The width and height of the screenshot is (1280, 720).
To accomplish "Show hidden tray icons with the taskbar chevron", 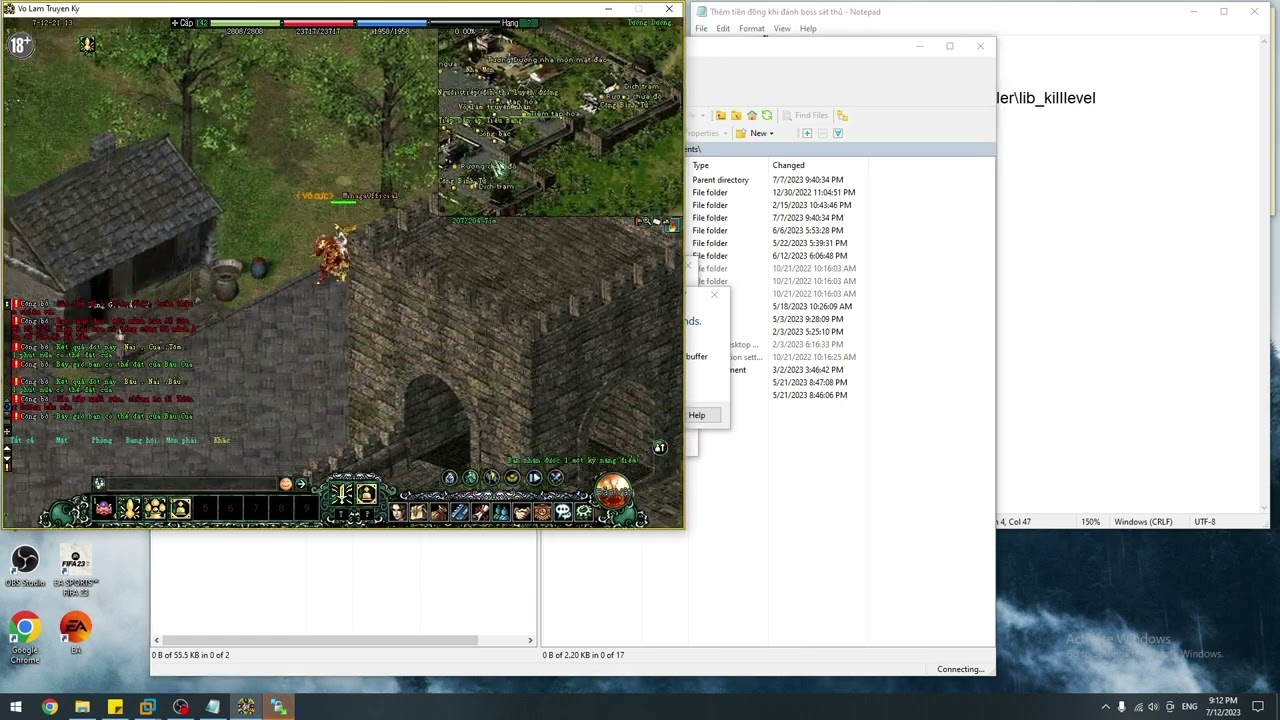I will 1105,707.
